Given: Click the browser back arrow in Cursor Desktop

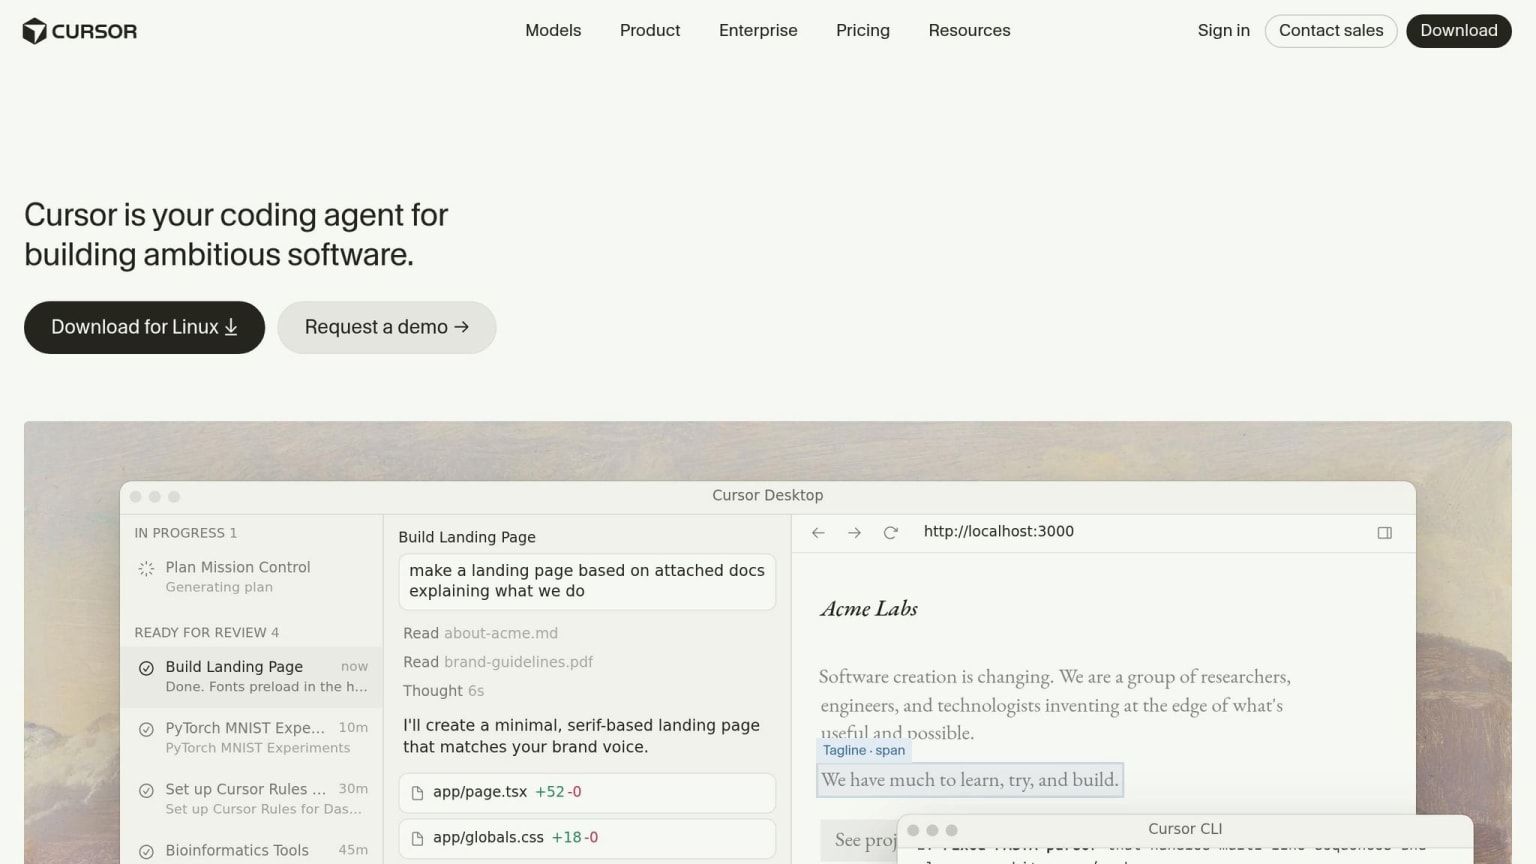Looking at the screenshot, I should pos(818,533).
